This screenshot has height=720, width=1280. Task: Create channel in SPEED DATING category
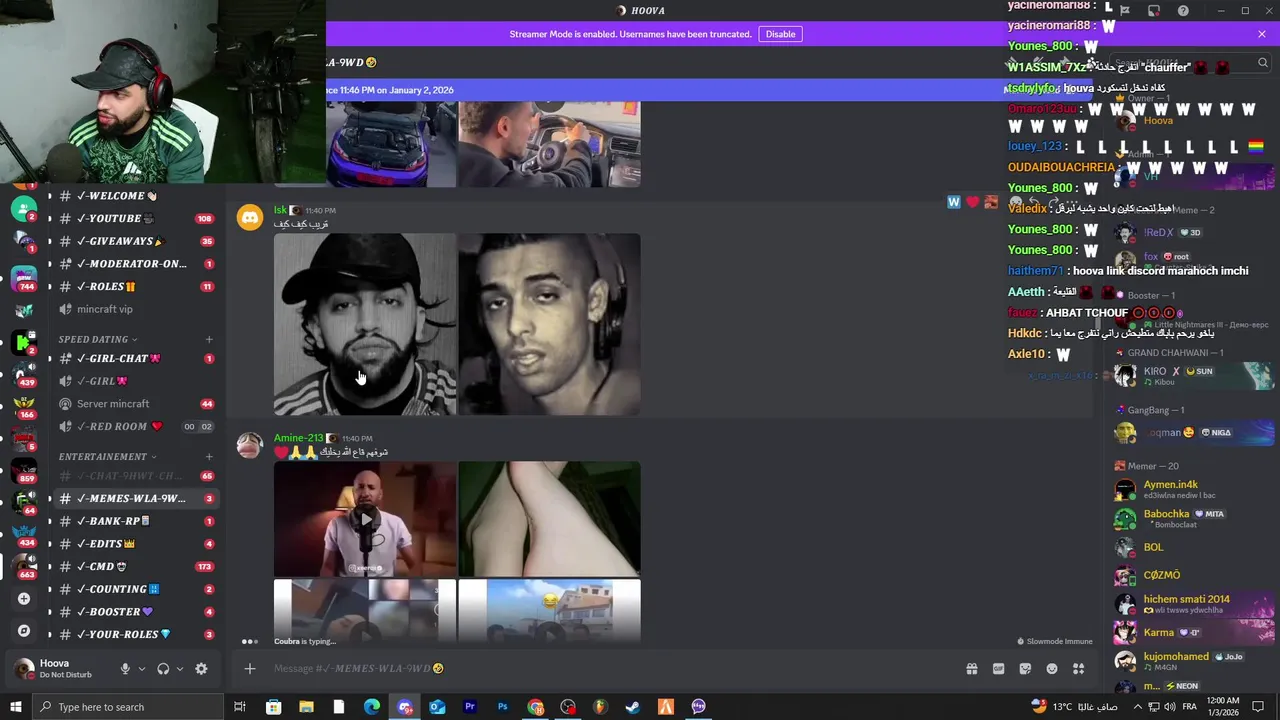pos(209,340)
